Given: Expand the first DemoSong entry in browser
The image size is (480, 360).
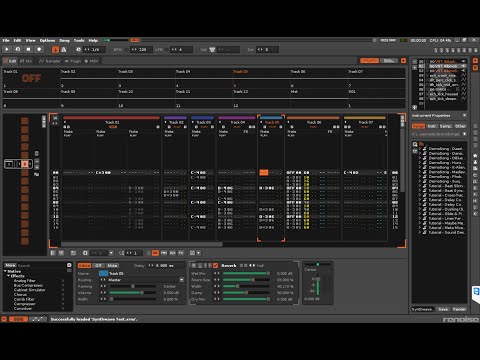Looking at the screenshot, I should click(420, 149).
